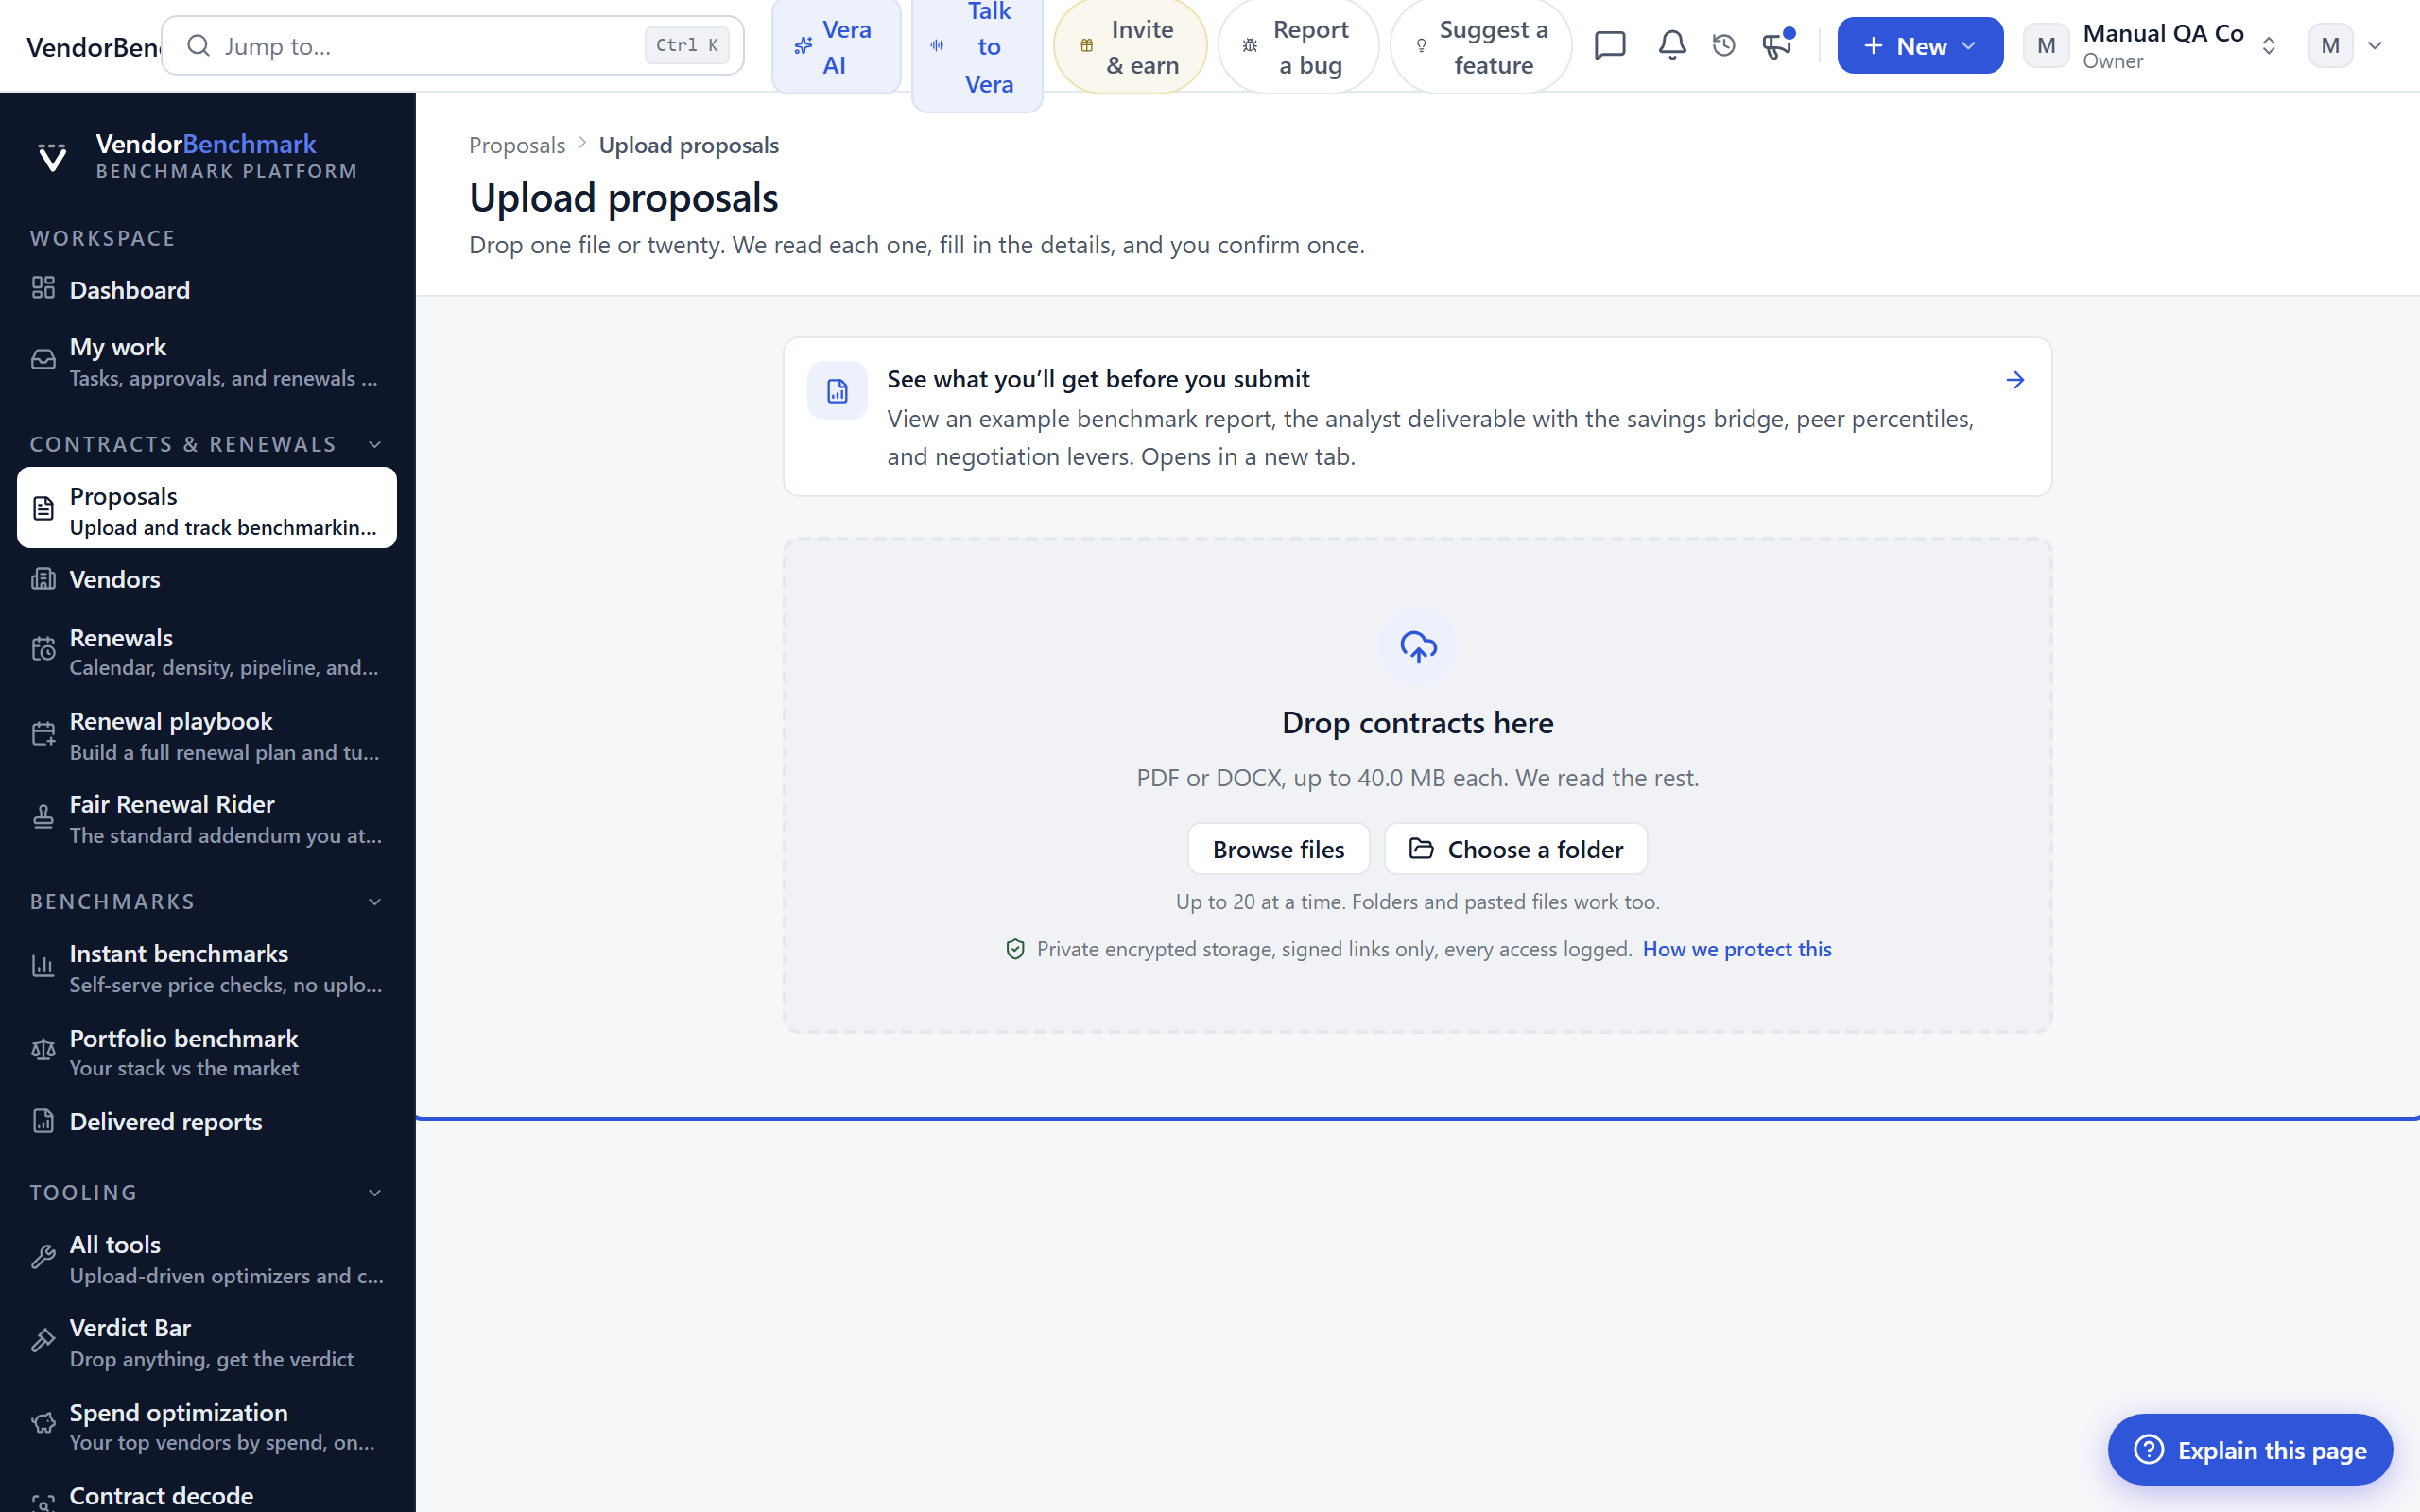Viewport: 2420px width, 1512px height.
Task: Open the notifications bell
Action: (1672, 45)
